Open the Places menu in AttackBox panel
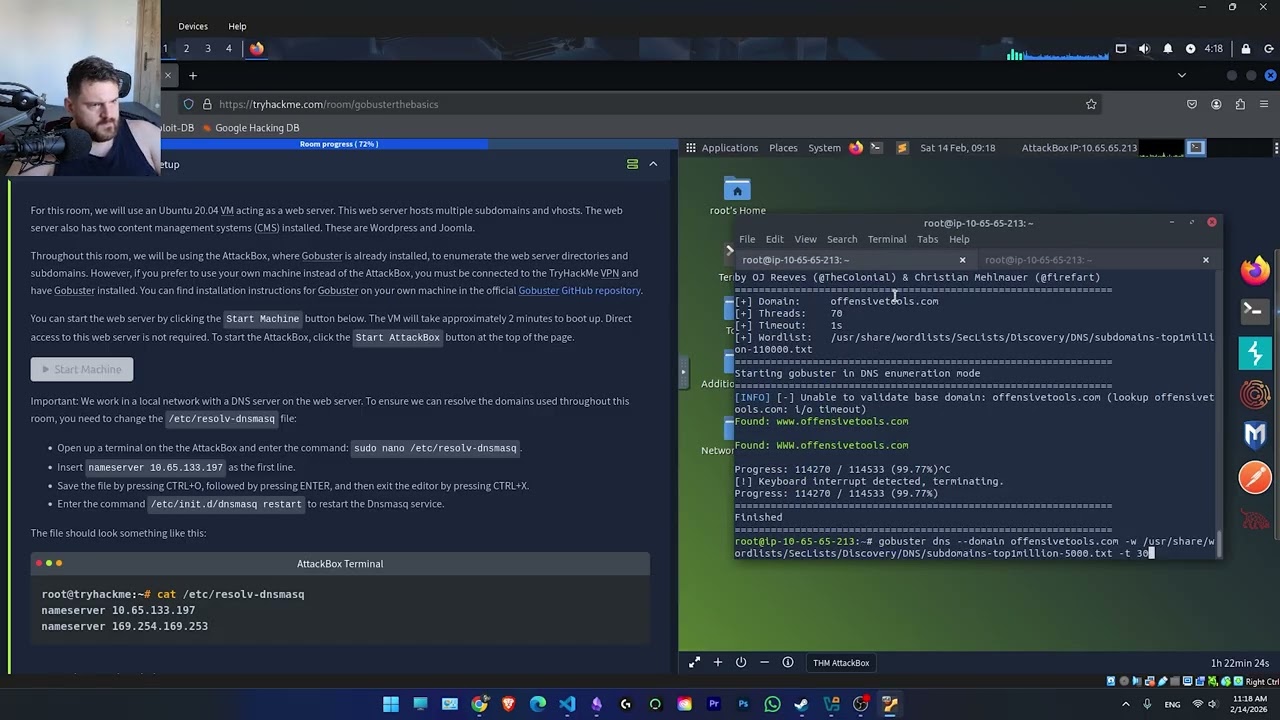 783,148
